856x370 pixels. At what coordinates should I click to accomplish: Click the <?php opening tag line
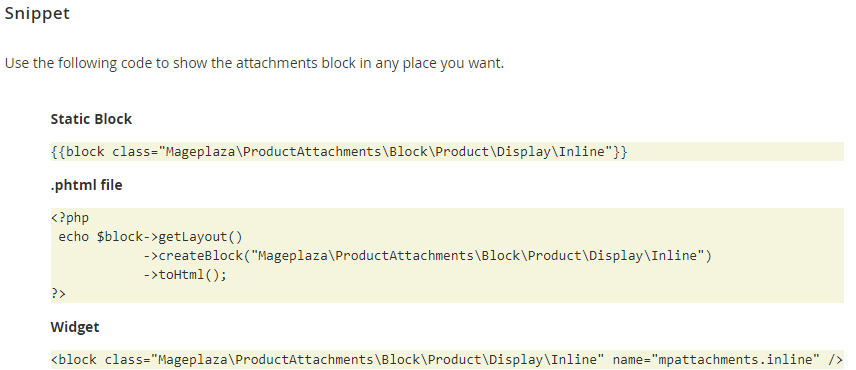click(x=70, y=218)
